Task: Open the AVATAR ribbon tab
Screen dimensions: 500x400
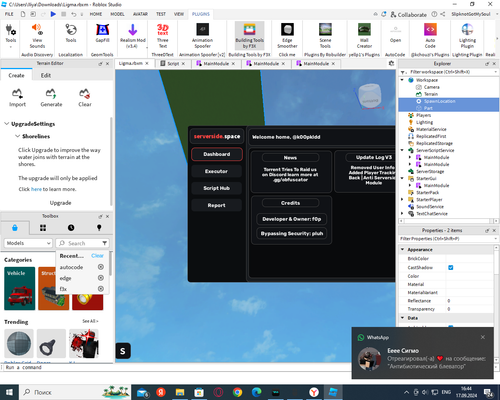Action: point(140,14)
